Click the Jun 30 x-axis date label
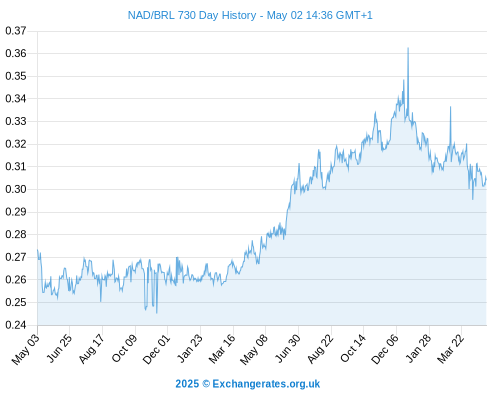495x400 pixels. click(x=288, y=348)
